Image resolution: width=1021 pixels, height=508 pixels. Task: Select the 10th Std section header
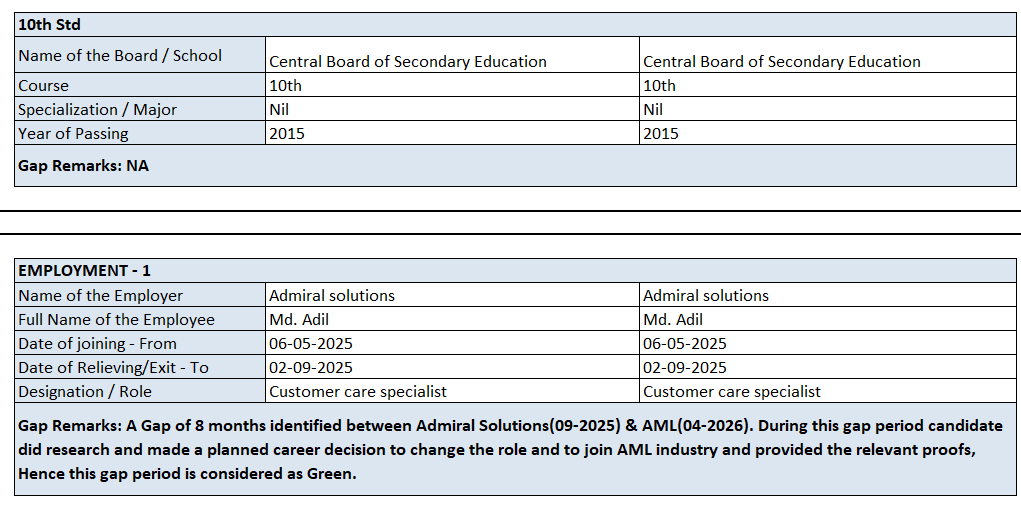click(x=515, y=25)
